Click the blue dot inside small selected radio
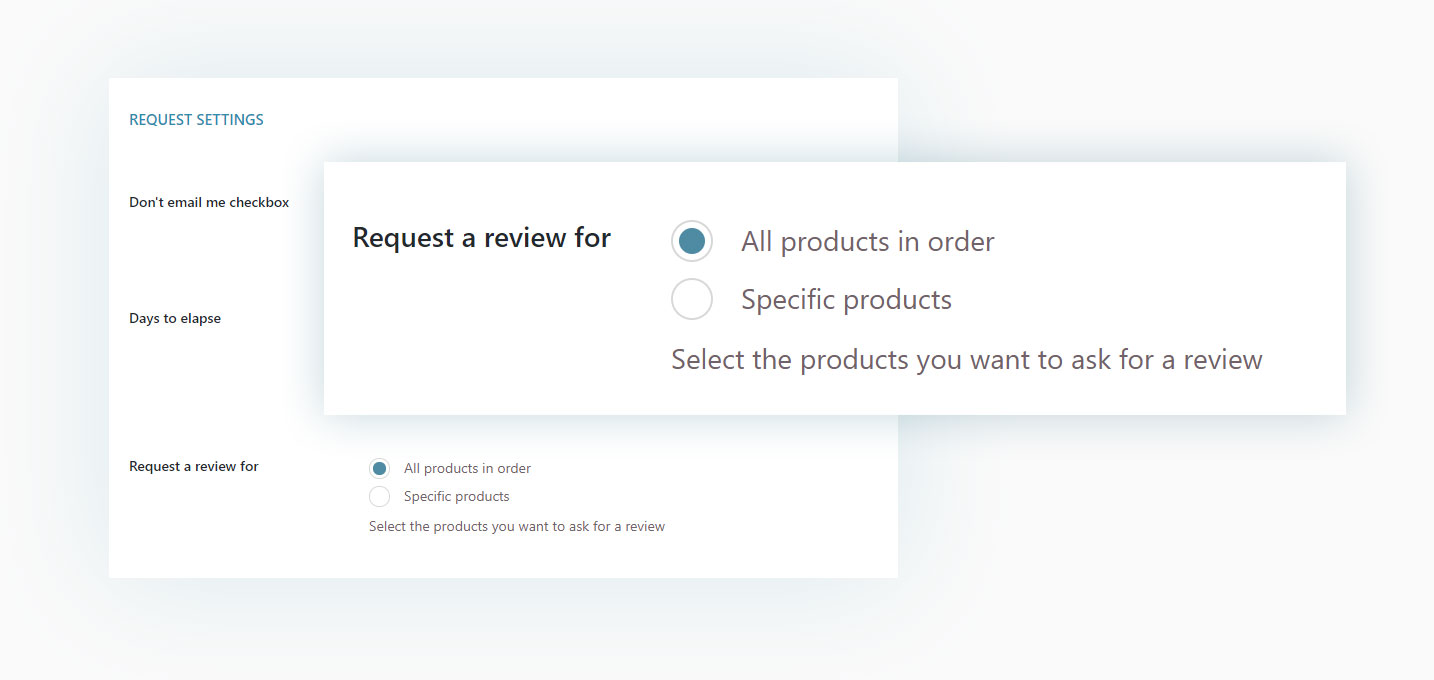This screenshot has height=680, width=1434. coord(379,468)
